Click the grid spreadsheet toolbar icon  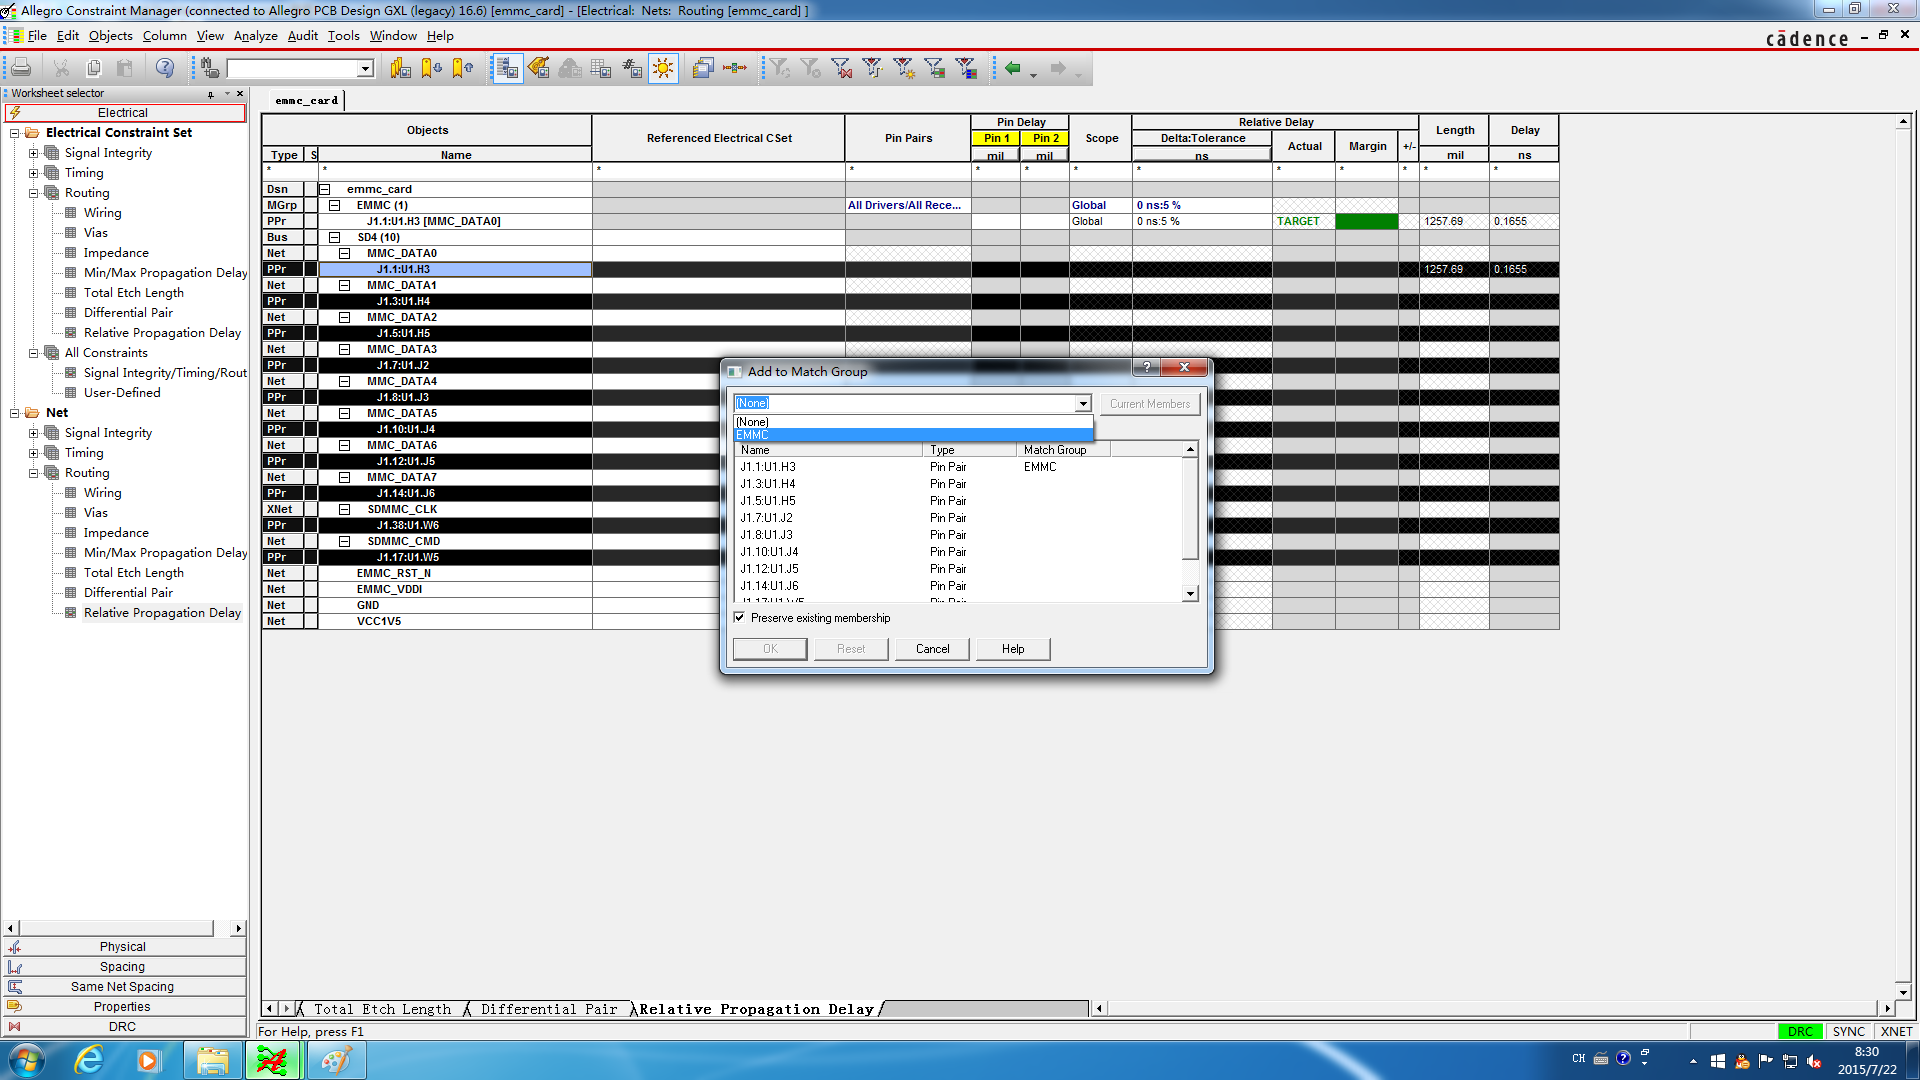tap(601, 68)
